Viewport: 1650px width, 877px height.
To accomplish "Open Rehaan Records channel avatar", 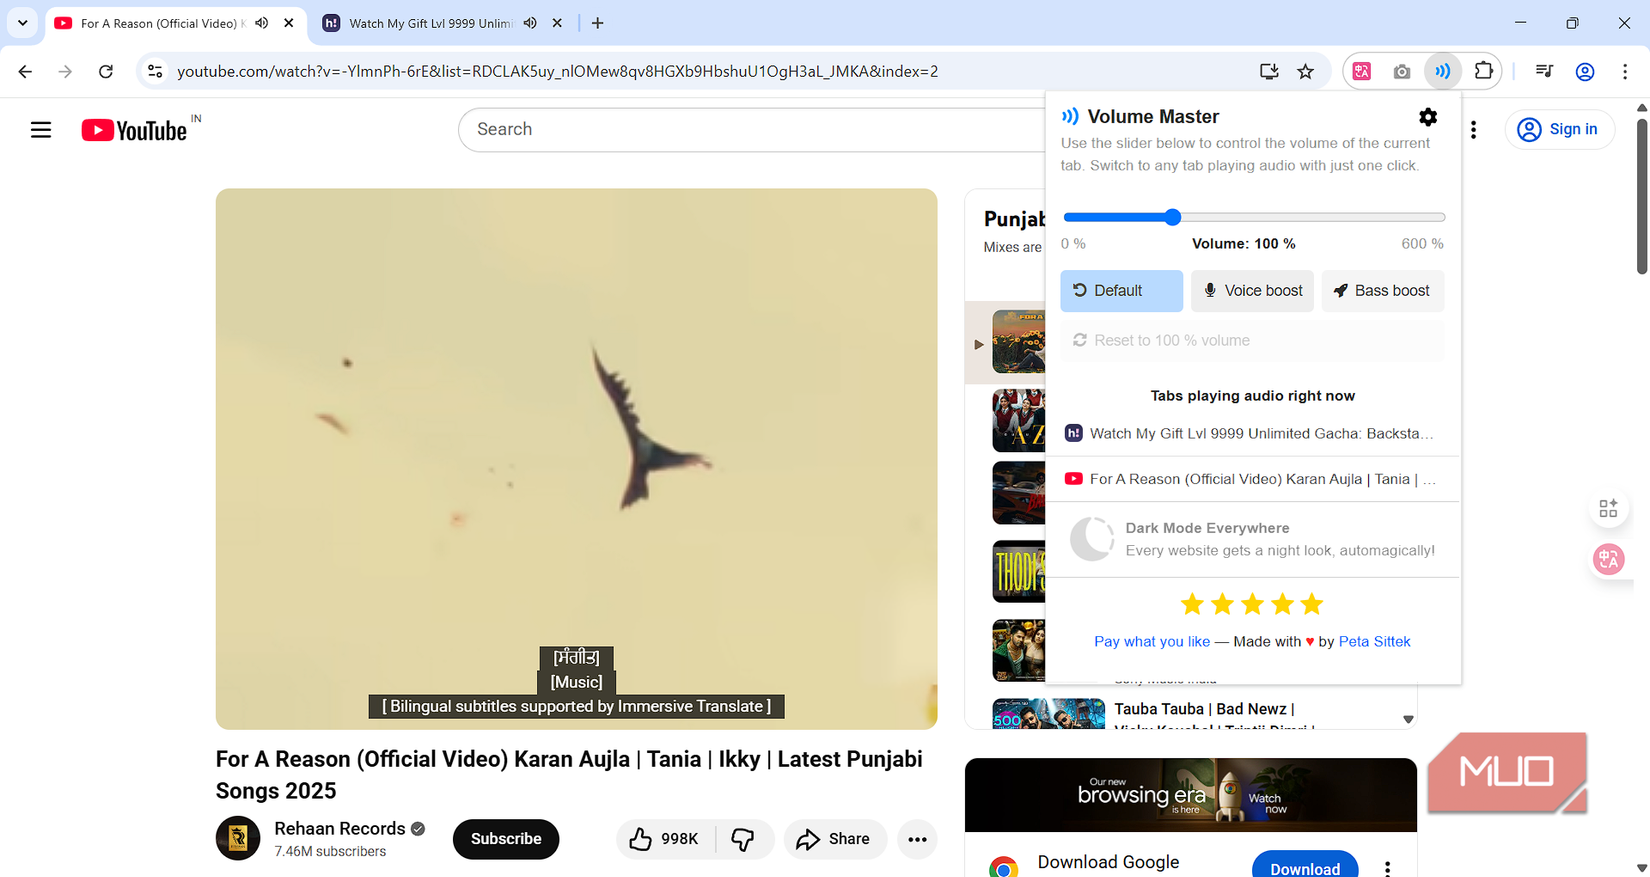I will pos(238,838).
